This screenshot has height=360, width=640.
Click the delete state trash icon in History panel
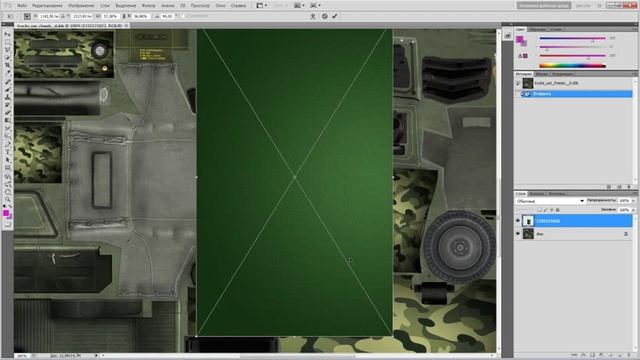629,187
